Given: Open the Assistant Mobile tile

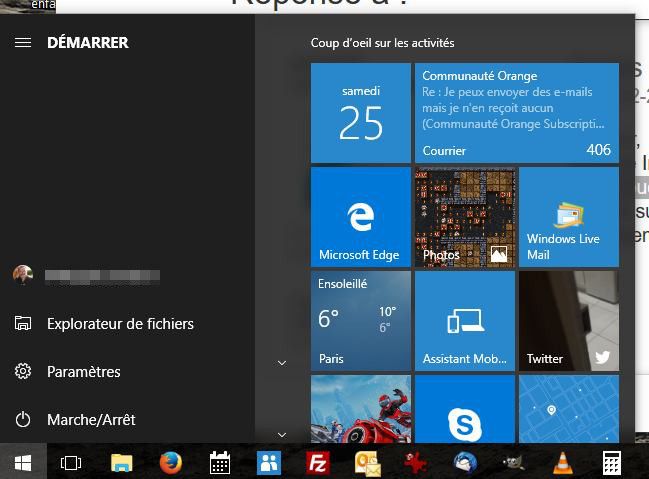Looking at the screenshot, I should pos(464,321).
